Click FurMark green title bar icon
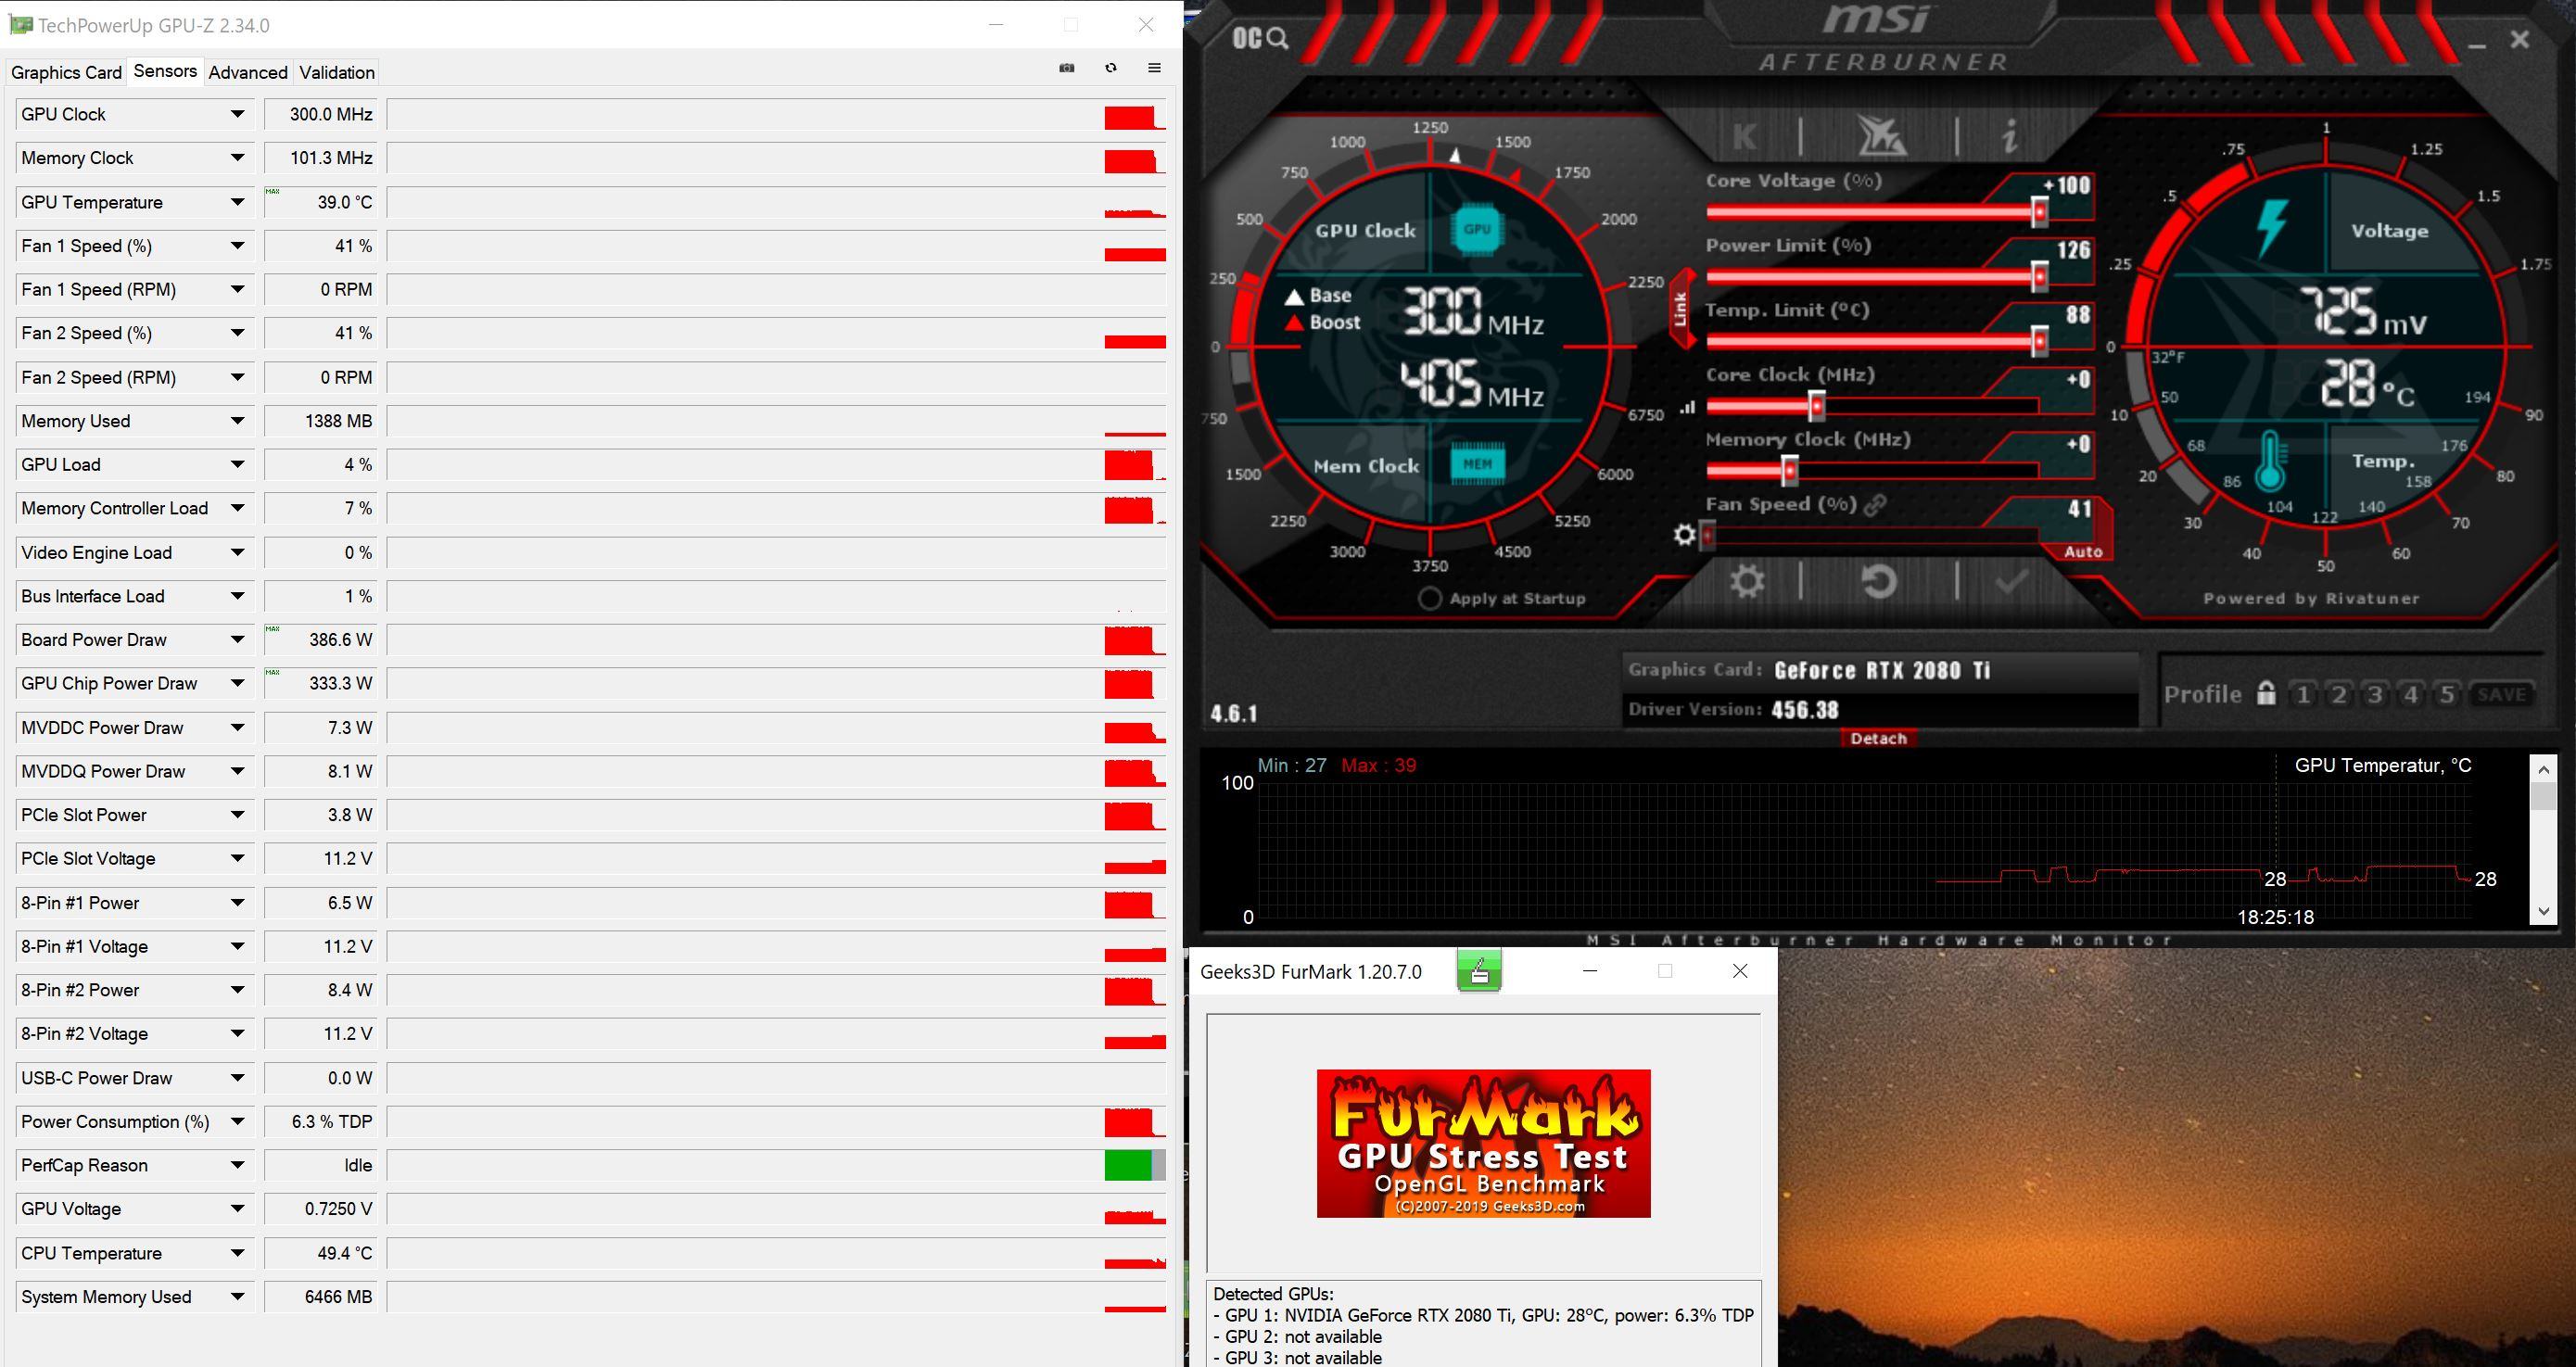2576x1367 pixels. click(1479, 971)
